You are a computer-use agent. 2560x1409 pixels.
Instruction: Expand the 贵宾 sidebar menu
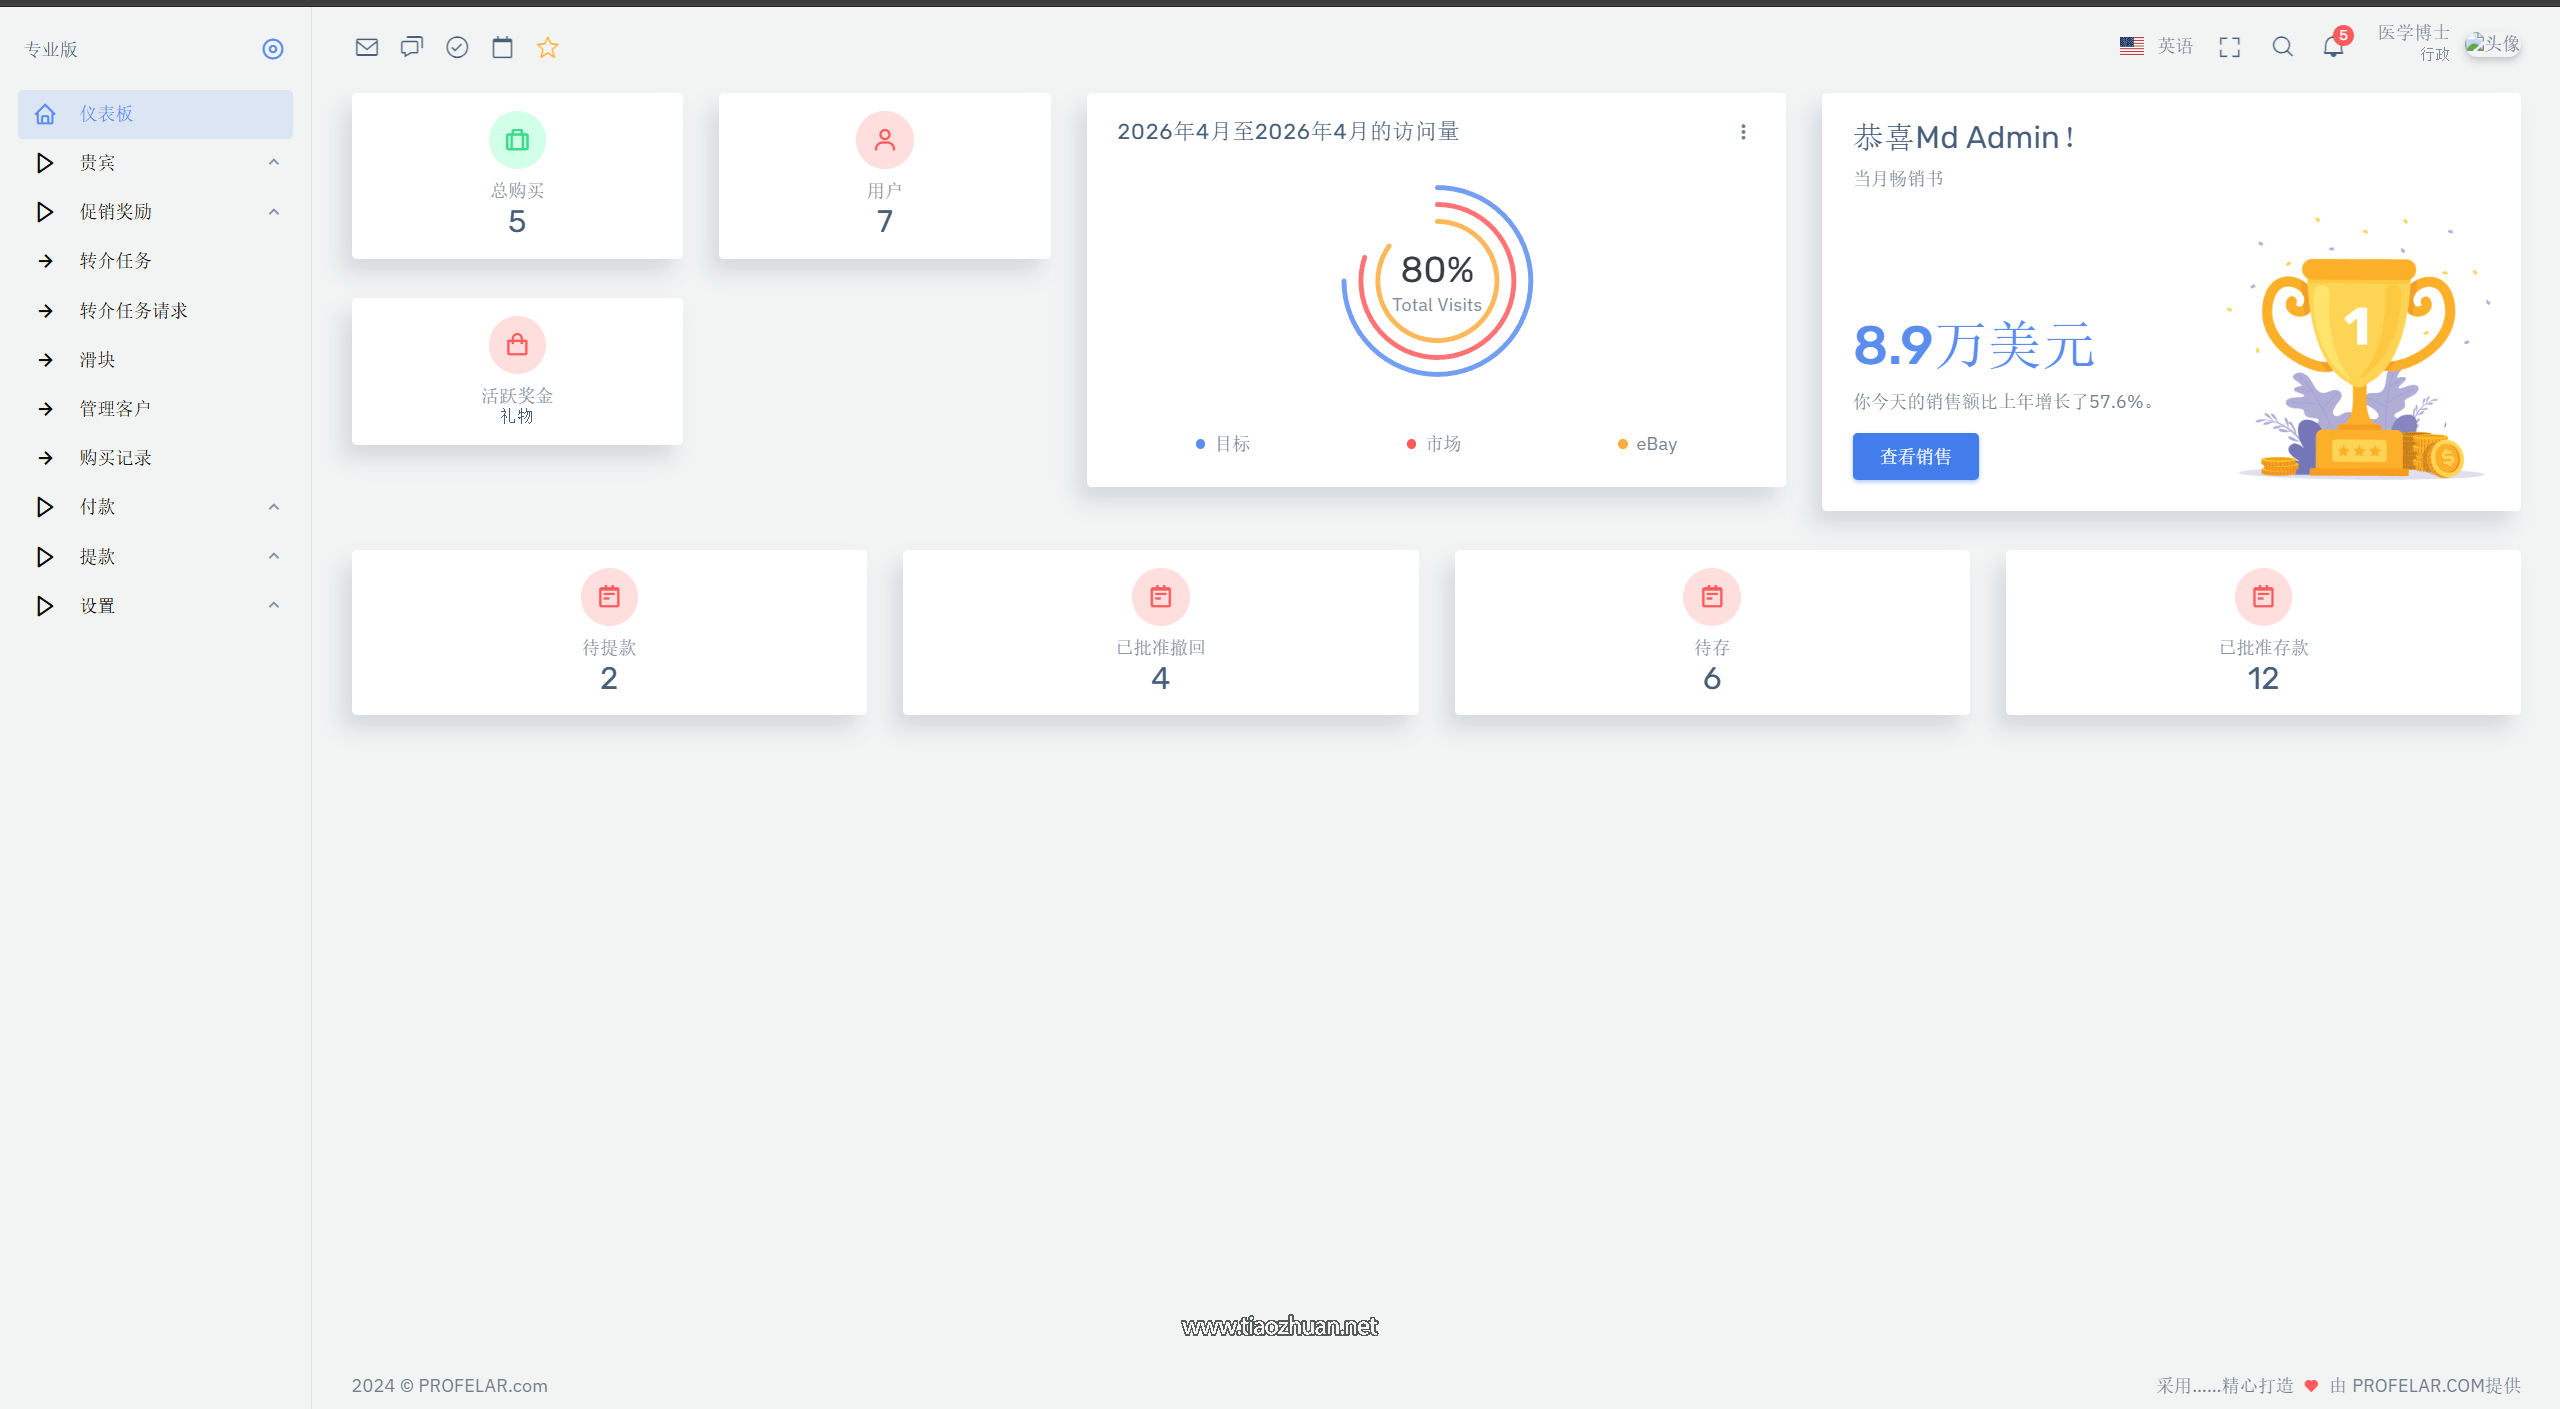[x=97, y=163]
